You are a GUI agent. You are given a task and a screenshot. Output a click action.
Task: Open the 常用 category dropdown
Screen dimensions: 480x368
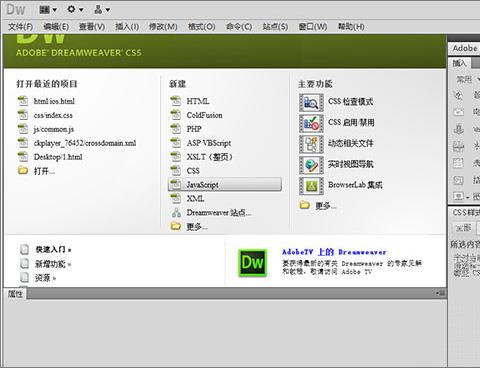coord(468,79)
